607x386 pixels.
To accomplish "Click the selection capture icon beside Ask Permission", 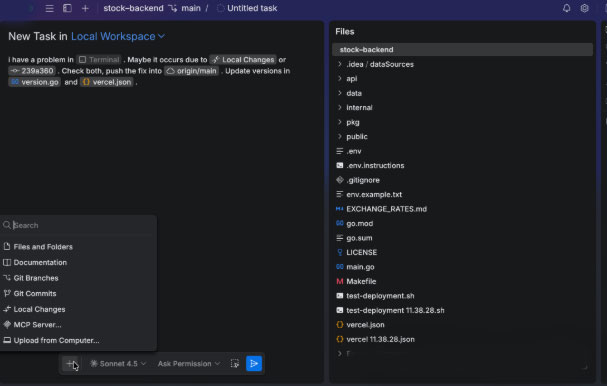I will [x=235, y=364].
